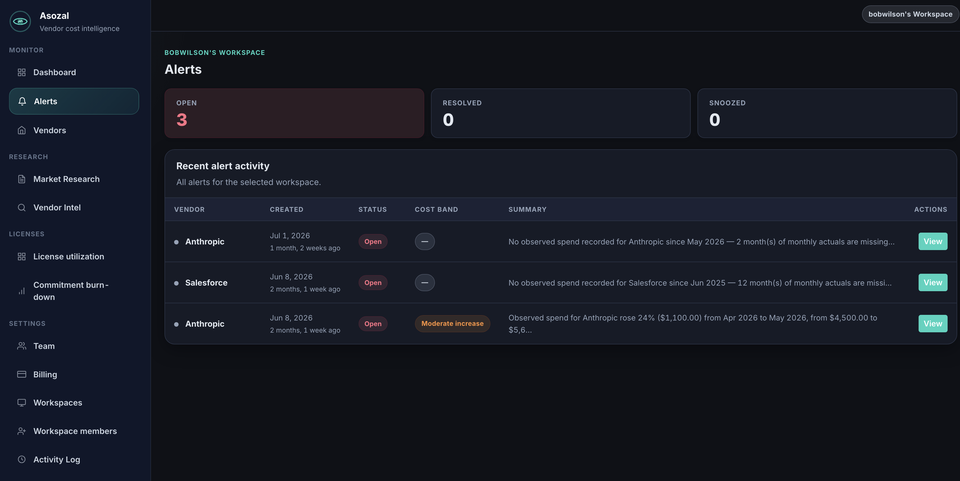Open Workspaces settings
The image size is (960, 481).
[74, 403]
